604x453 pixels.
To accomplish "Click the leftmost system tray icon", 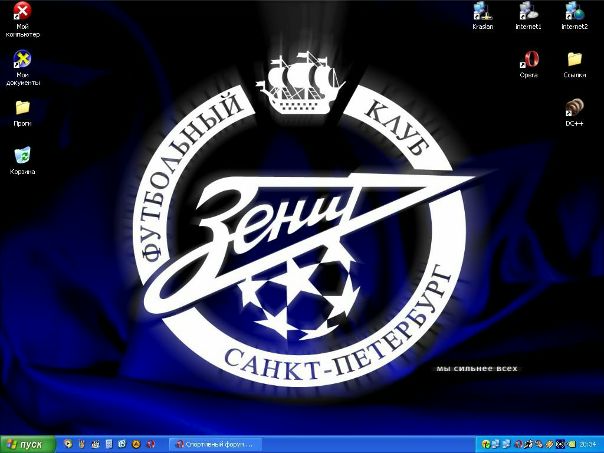I will (x=485, y=443).
